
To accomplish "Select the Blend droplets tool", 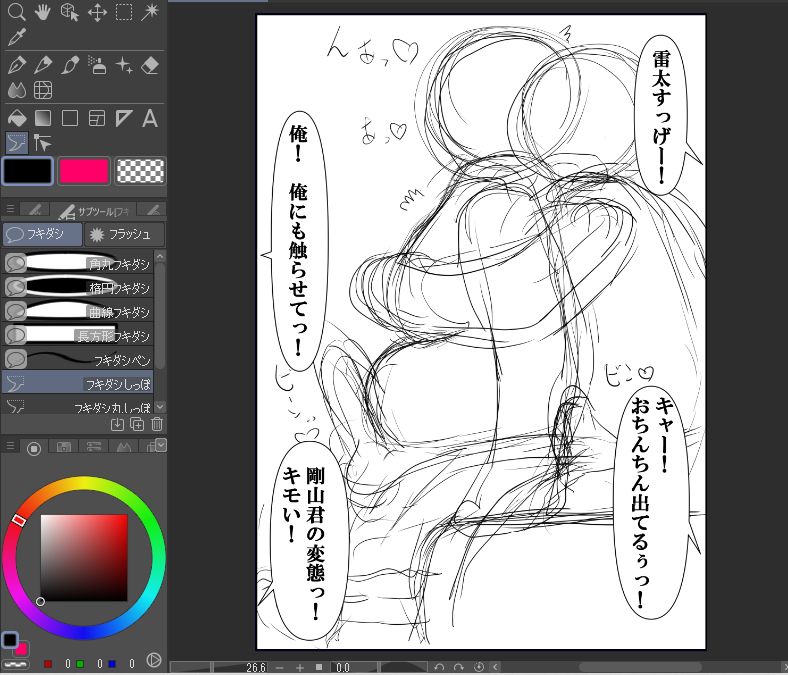I will (17, 90).
